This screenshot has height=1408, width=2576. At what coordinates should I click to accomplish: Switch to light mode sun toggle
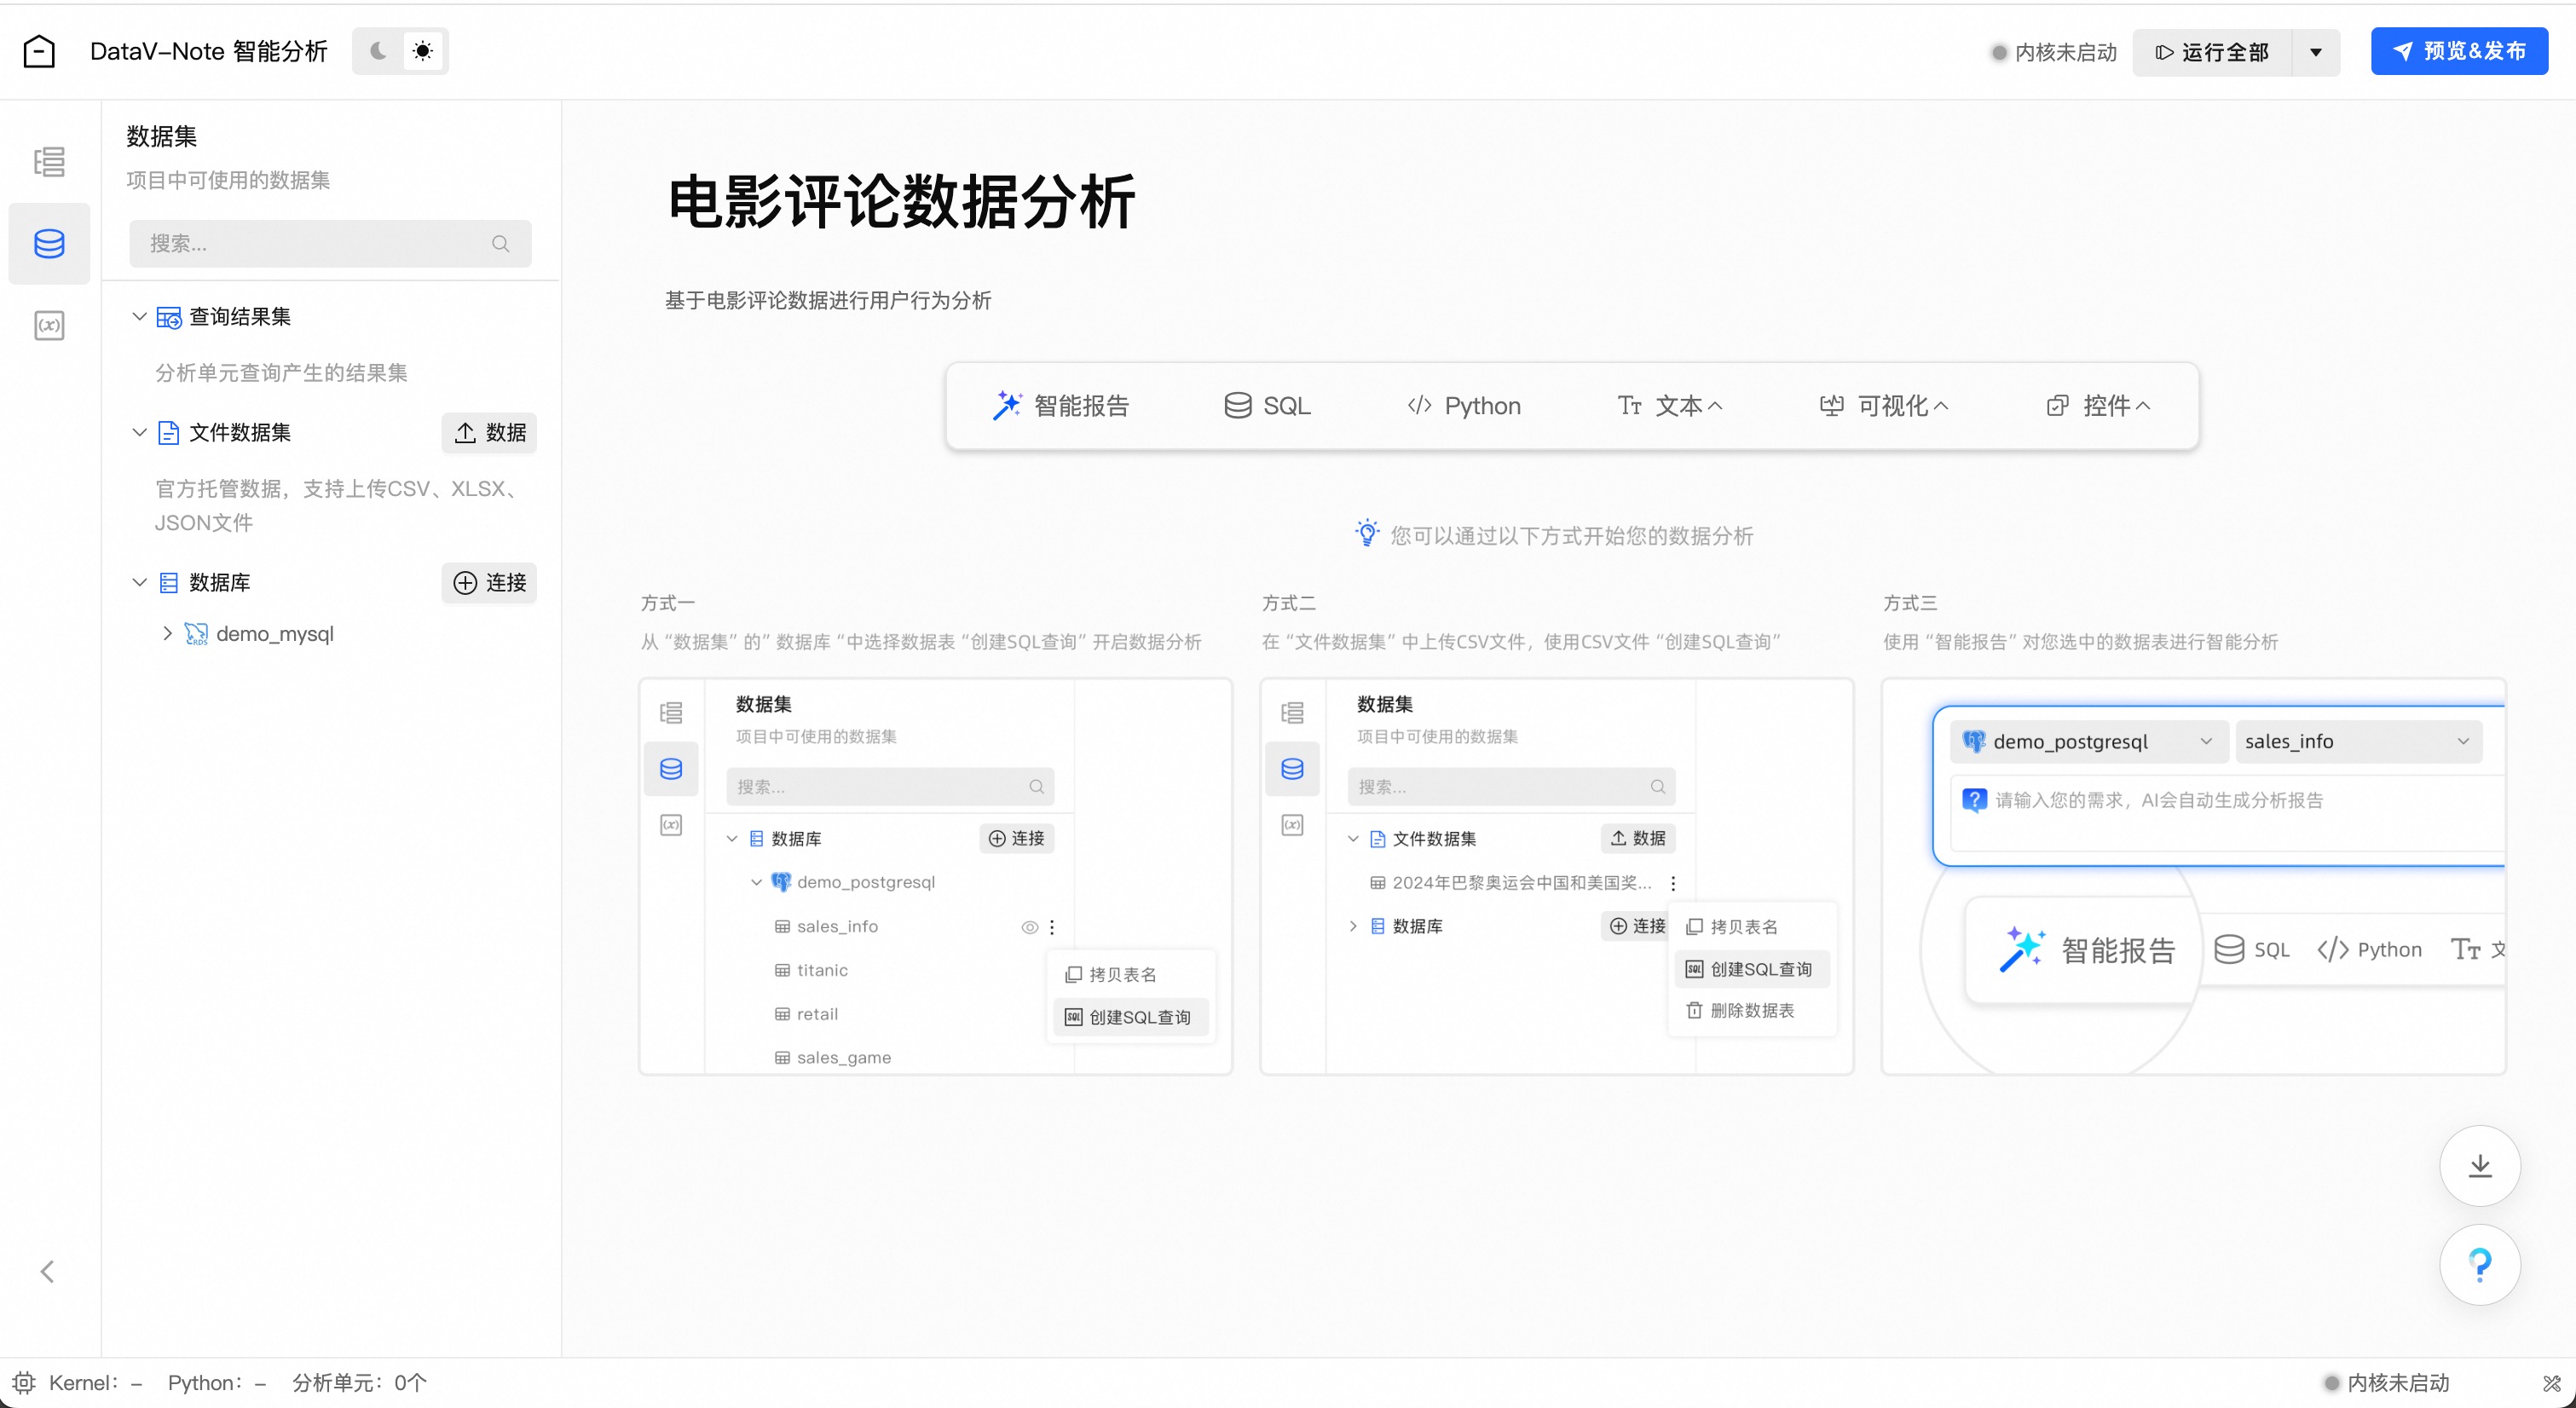423,51
